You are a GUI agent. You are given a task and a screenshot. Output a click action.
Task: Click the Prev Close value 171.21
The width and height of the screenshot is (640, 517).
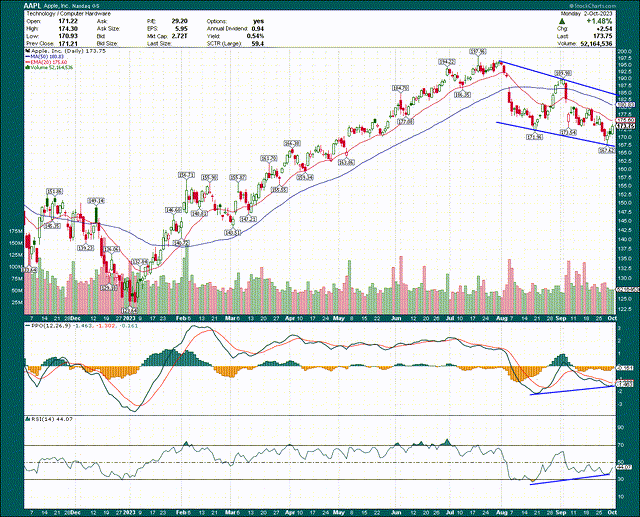(68, 43)
